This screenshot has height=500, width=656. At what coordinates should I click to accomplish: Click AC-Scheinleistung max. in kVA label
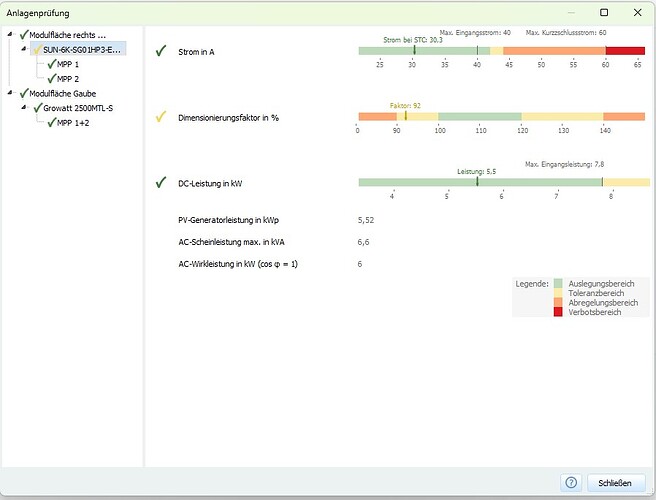[231, 242]
